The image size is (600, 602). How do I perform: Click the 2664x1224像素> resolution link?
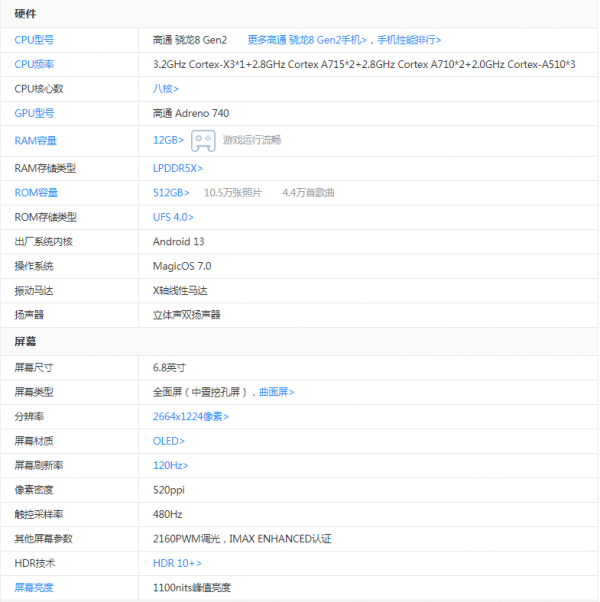click(x=191, y=417)
